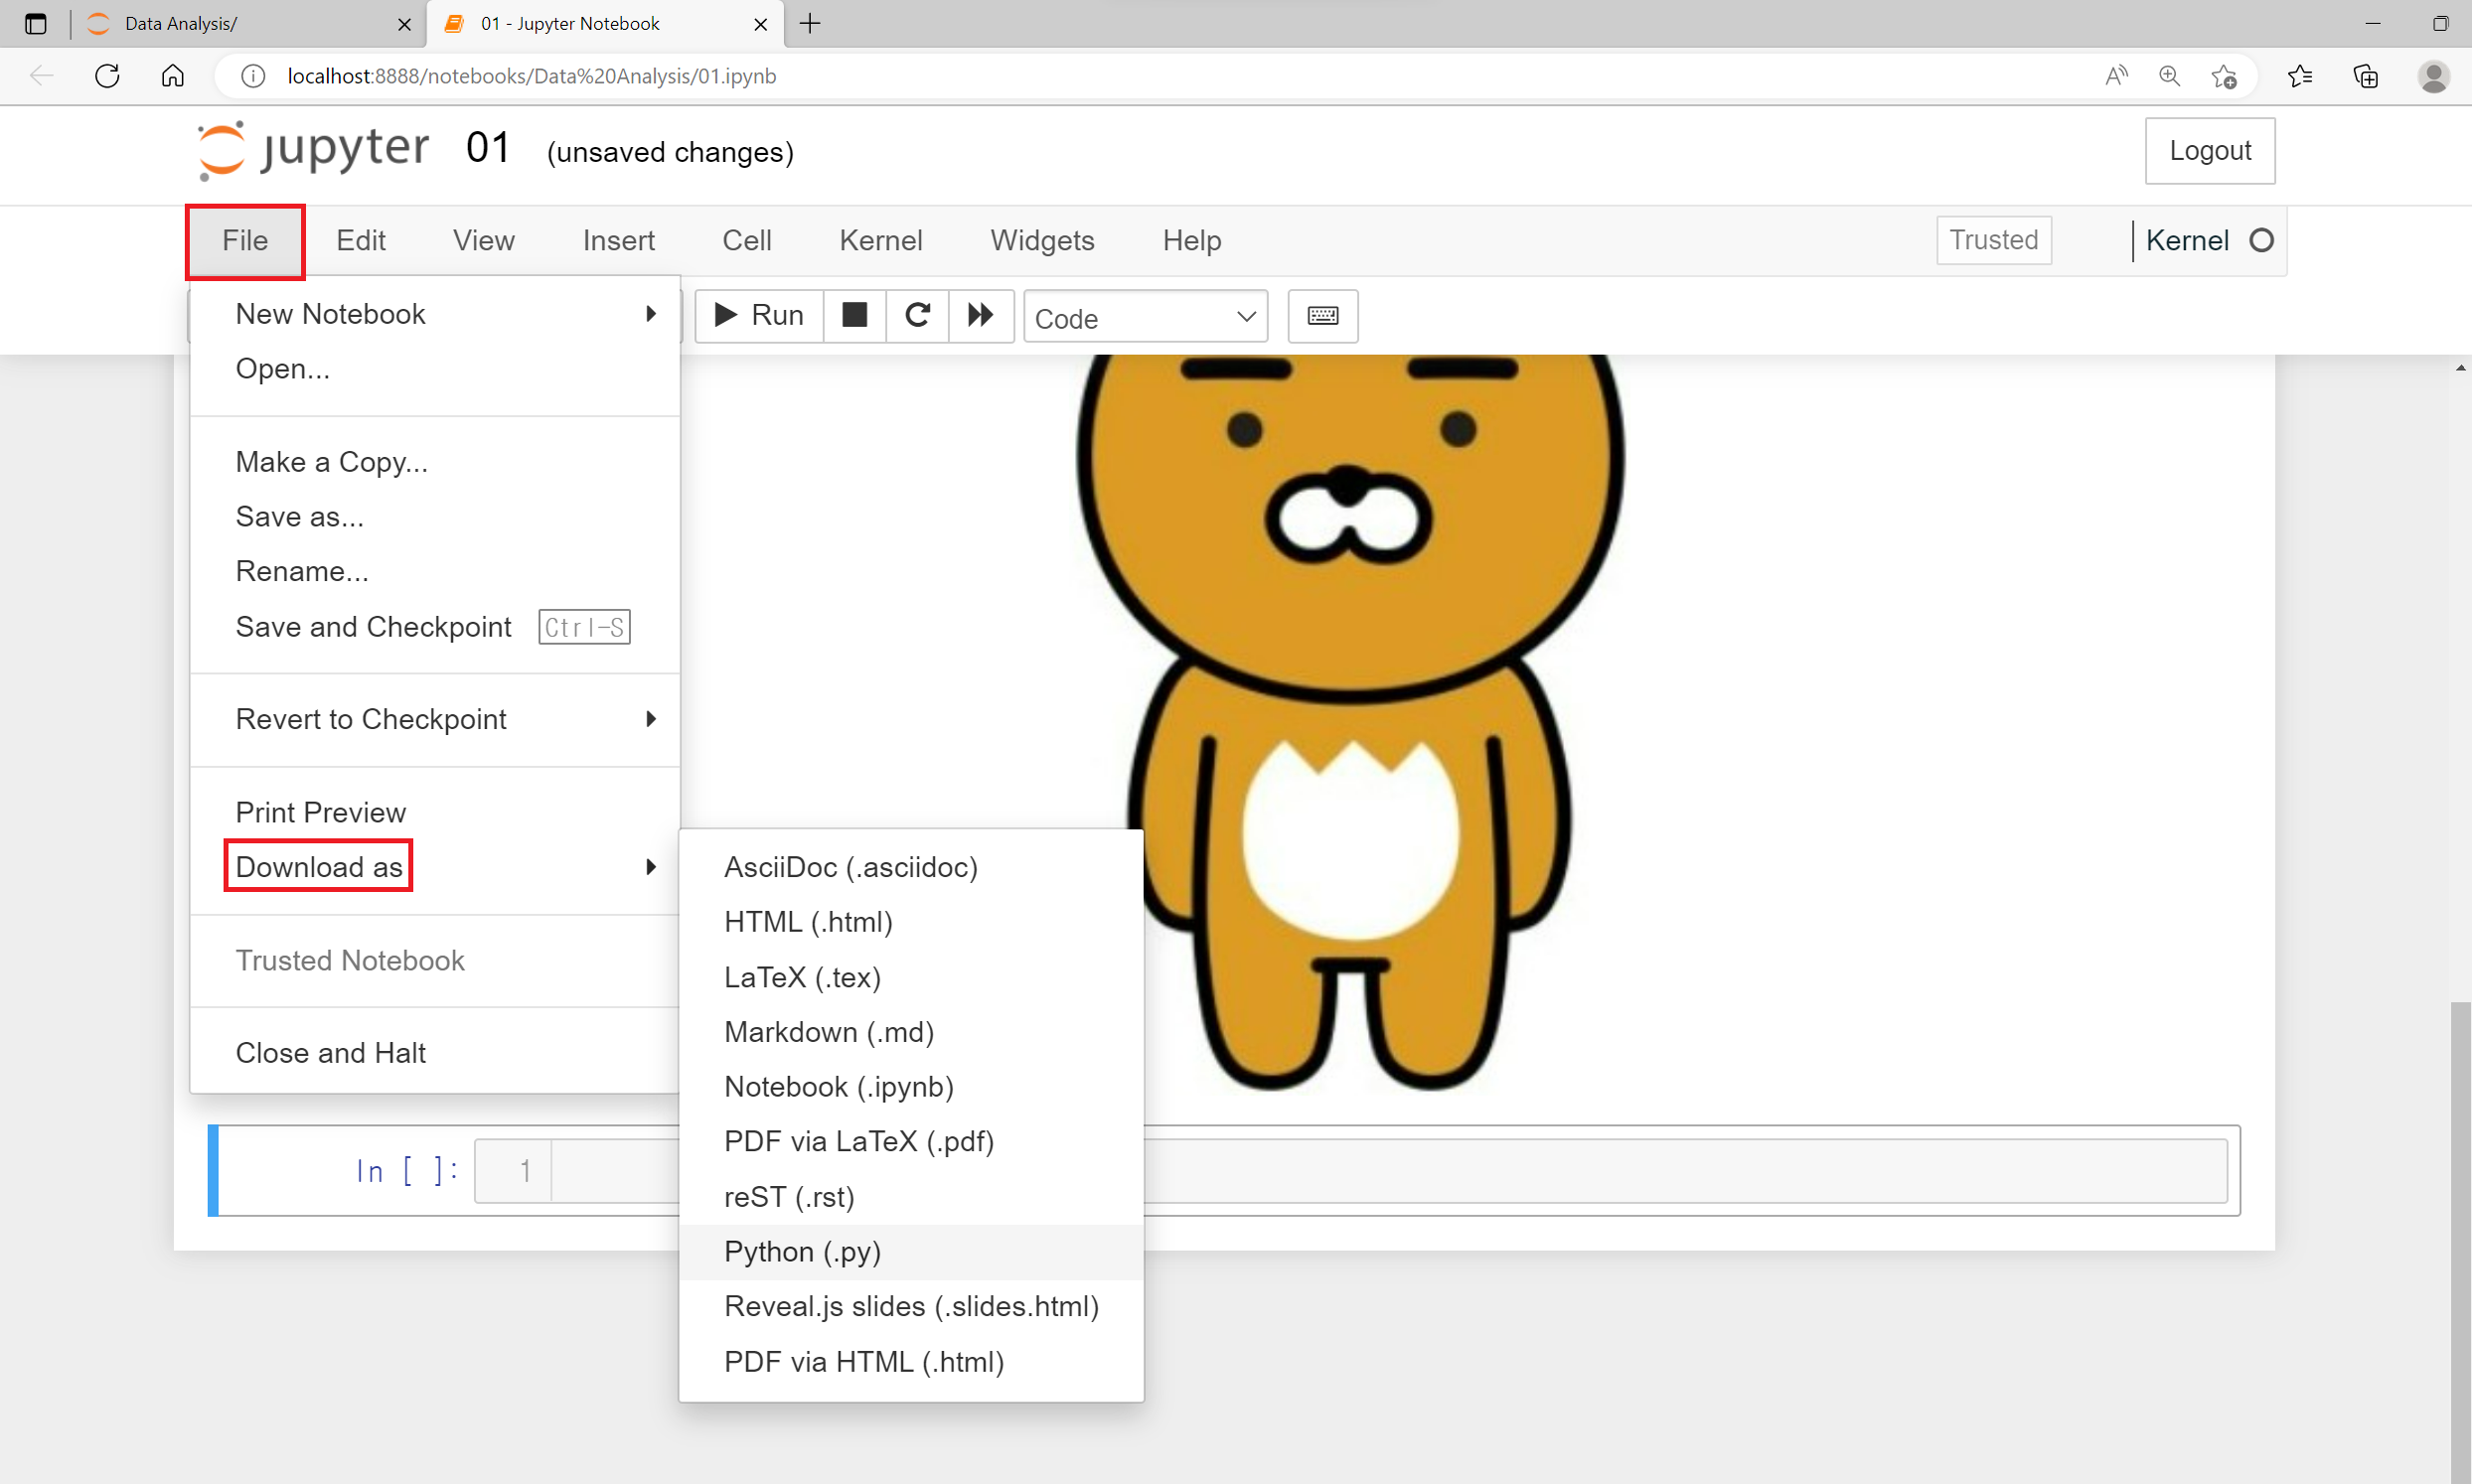Click the interrupt kernel stop icon
Viewport: 2472px width, 1484px height.
(x=854, y=316)
